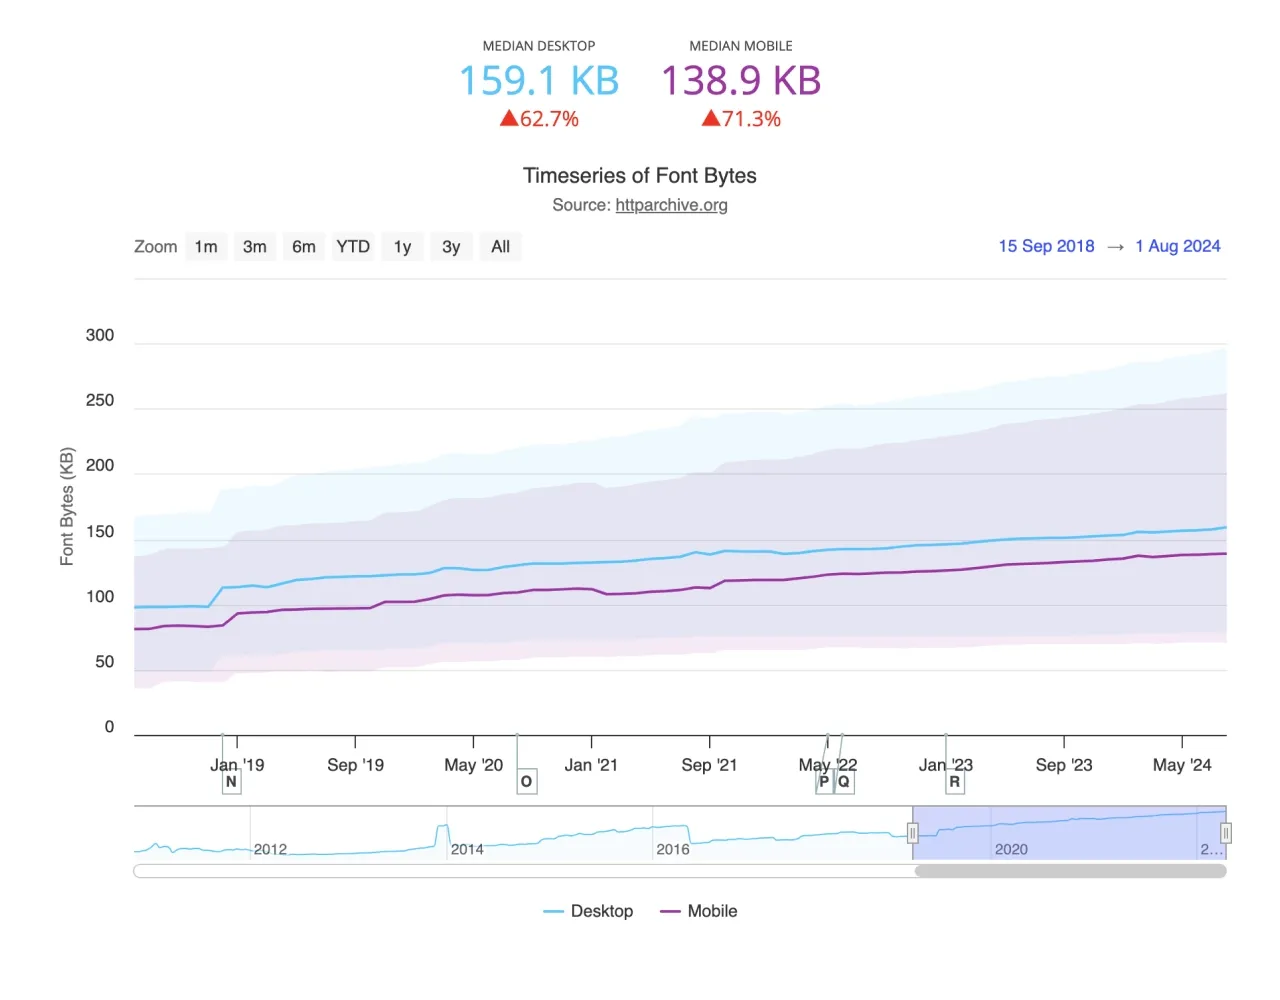
Task: Click the left navigator range handle
Action: pyautogui.click(x=912, y=833)
